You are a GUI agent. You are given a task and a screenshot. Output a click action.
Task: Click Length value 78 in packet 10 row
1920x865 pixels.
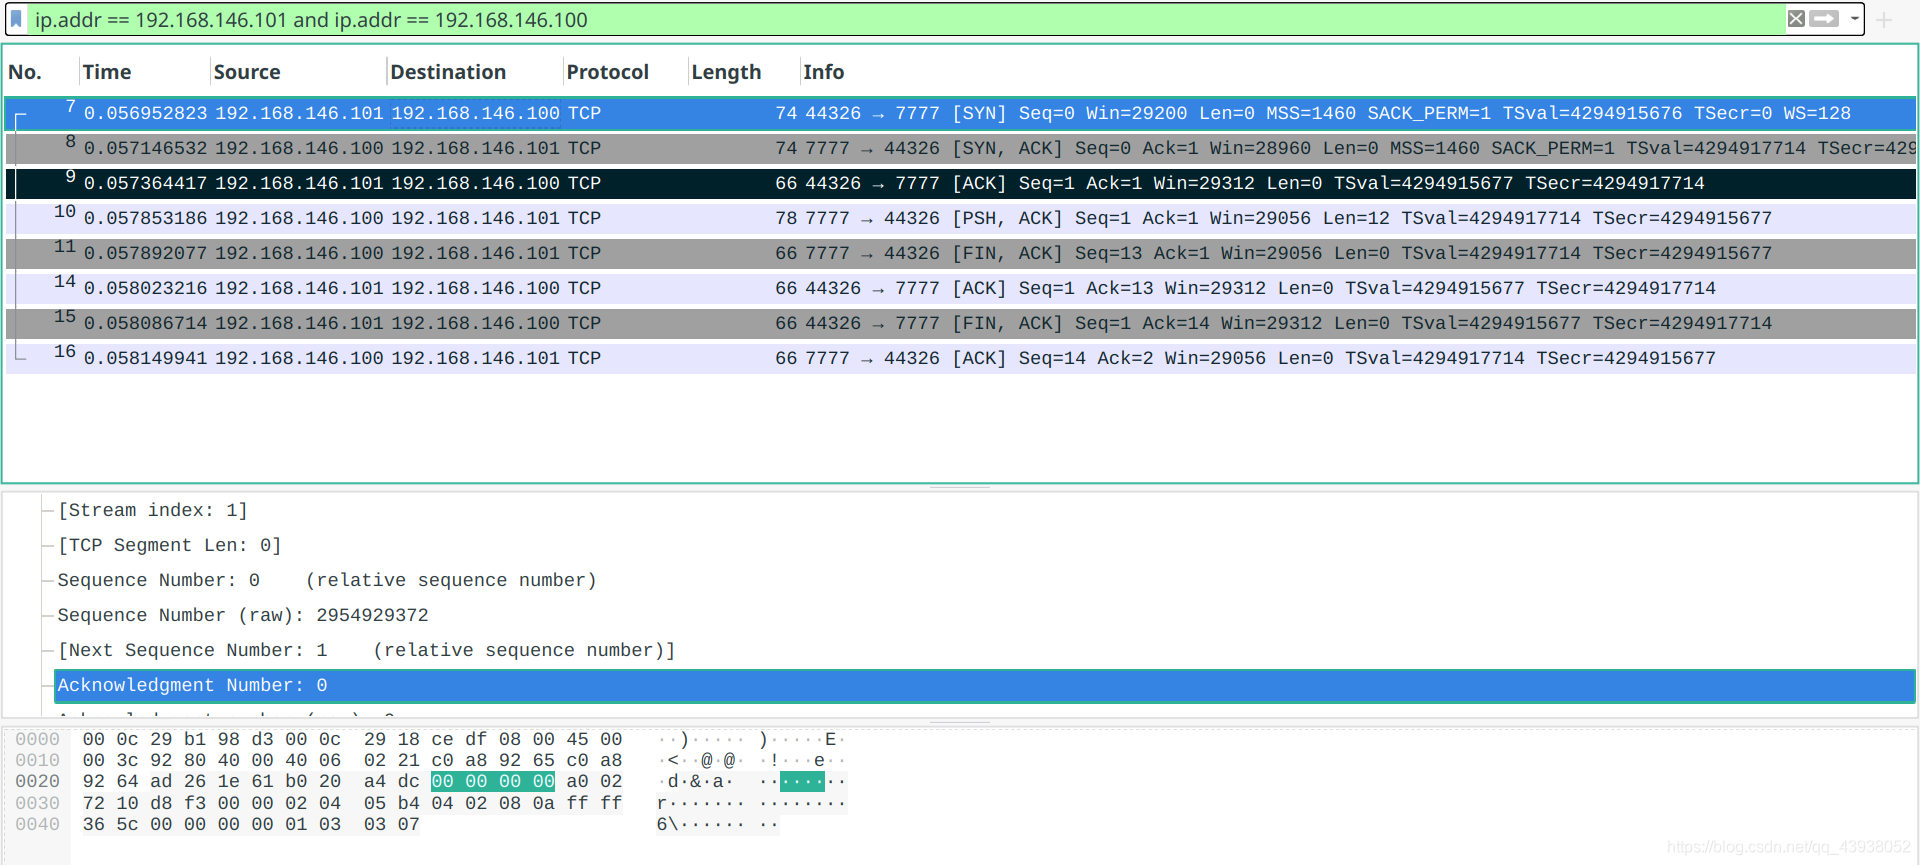click(x=786, y=218)
